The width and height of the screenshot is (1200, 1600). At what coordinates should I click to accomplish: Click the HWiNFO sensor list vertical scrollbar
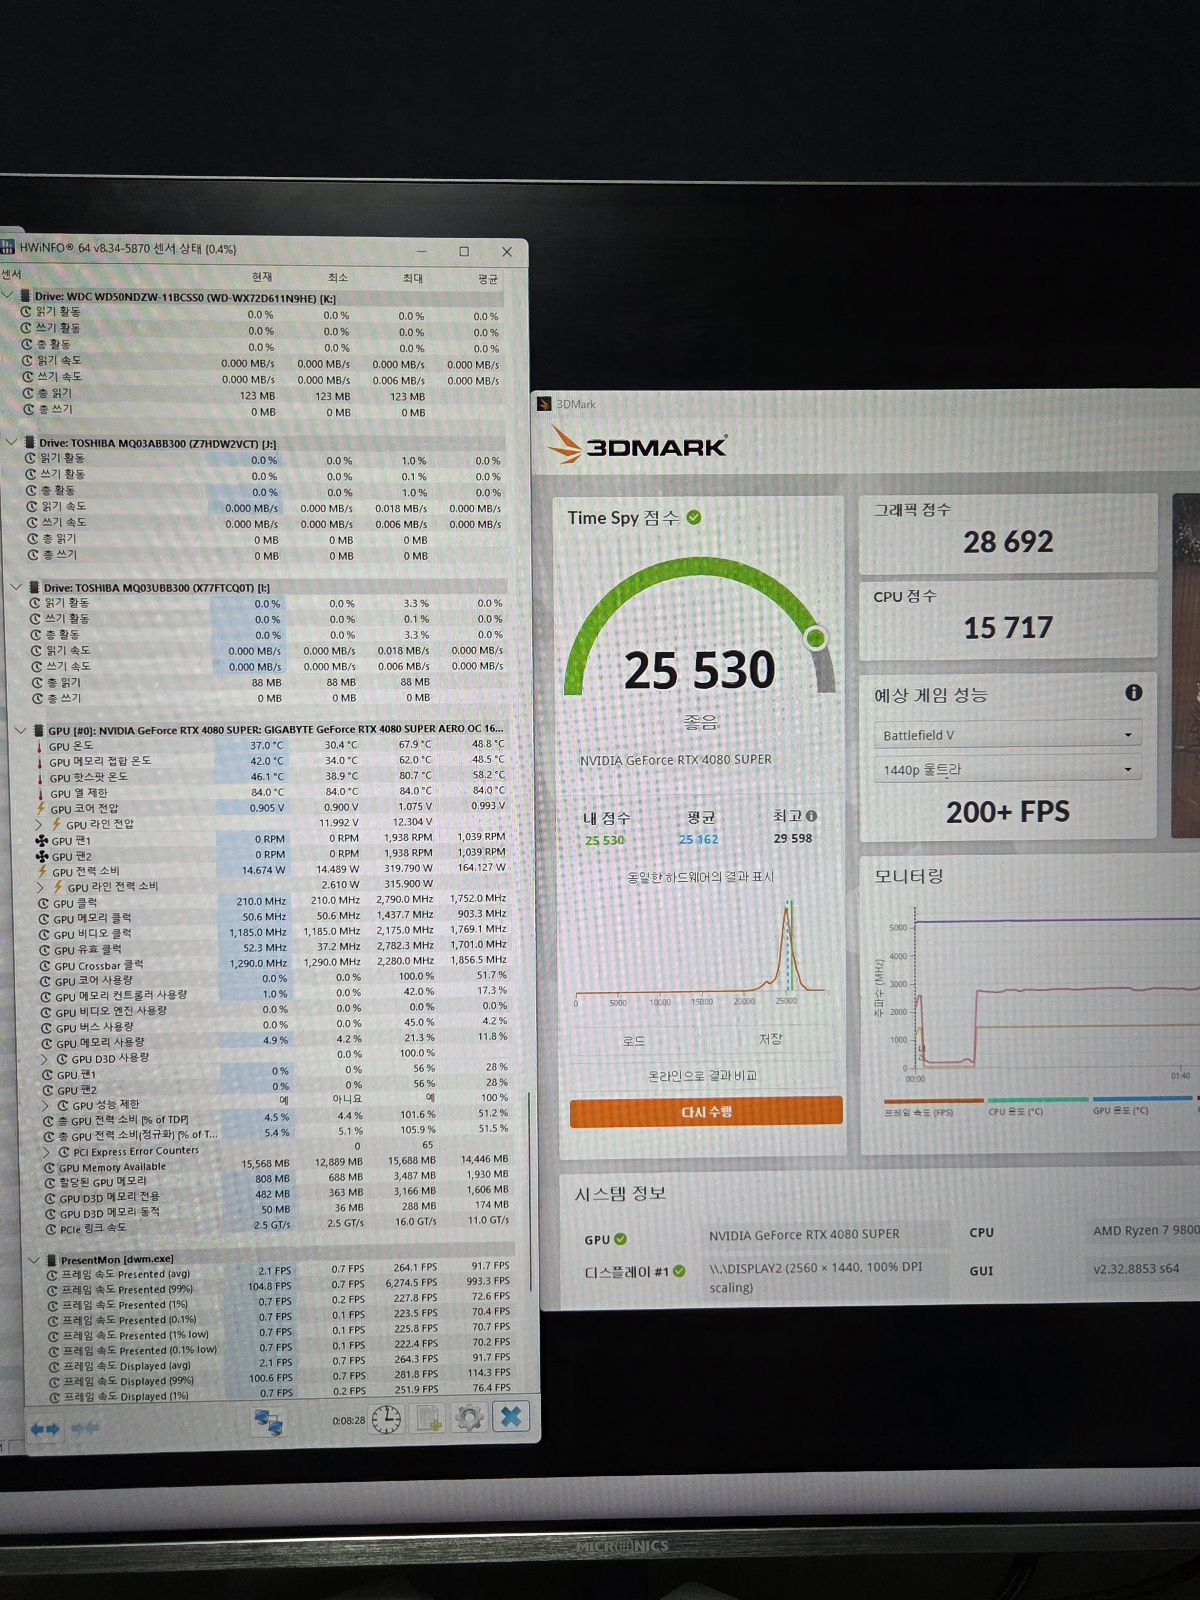pyautogui.click(x=530, y=1190)
